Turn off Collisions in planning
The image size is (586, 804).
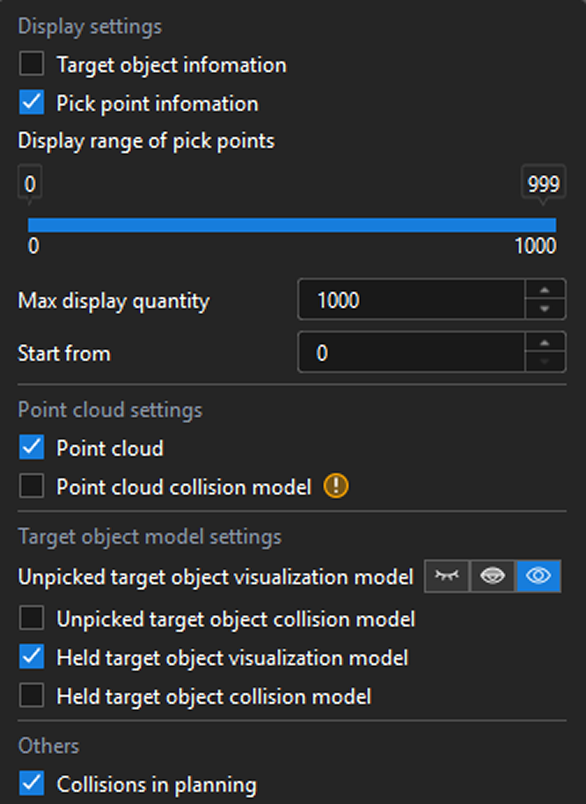(31, 783)
